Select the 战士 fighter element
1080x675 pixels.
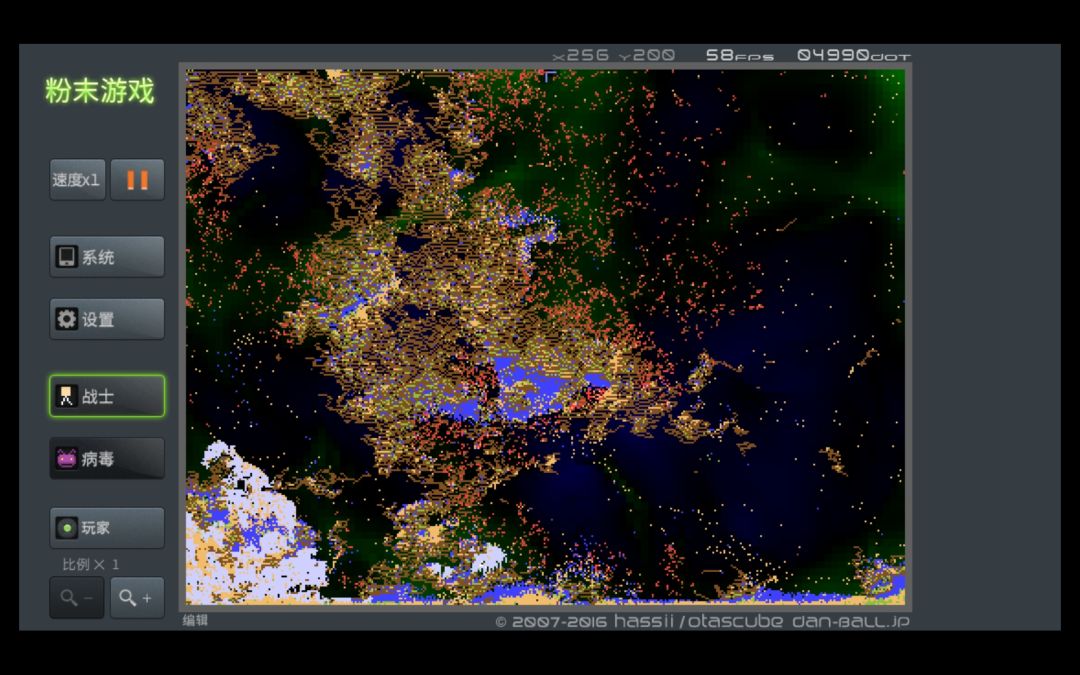pos(107,396)
